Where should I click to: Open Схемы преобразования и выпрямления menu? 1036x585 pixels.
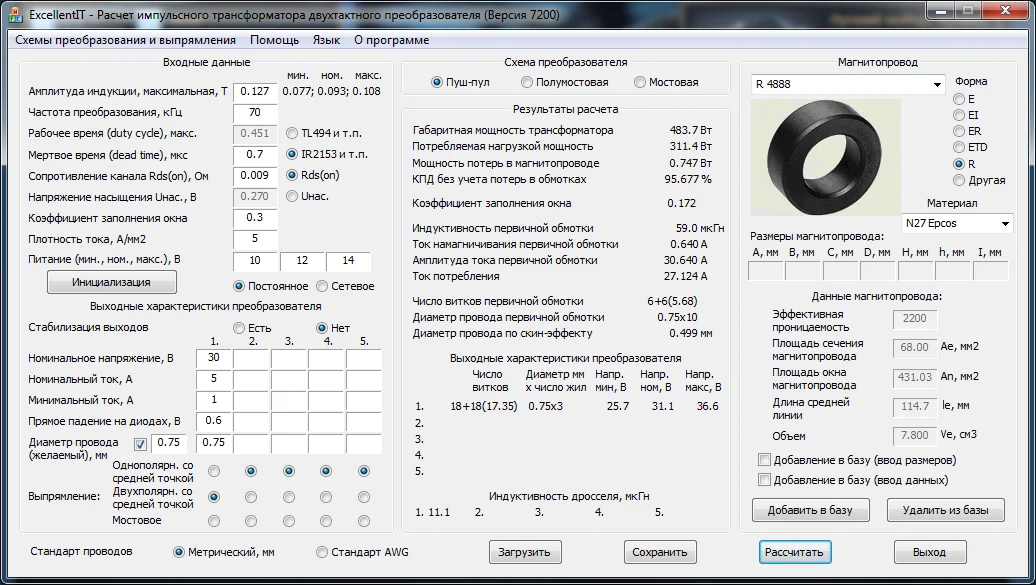pyautogui.click(x=125, y=40)
